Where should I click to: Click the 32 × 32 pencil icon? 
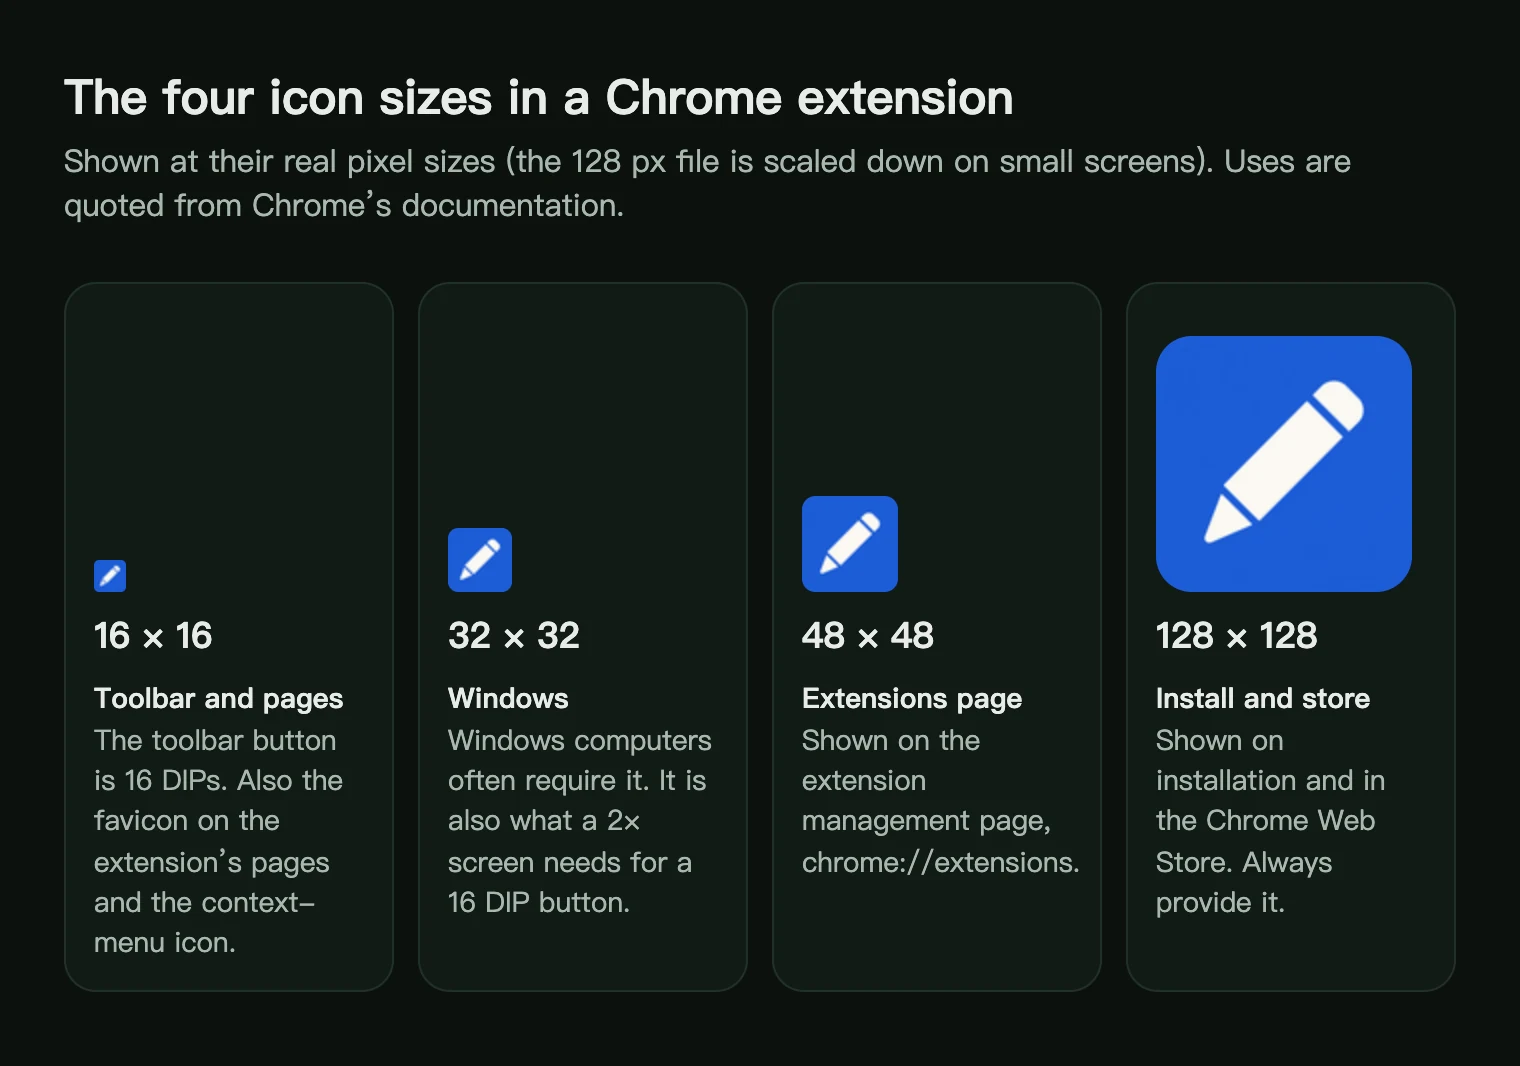click(x=480, y=560)
